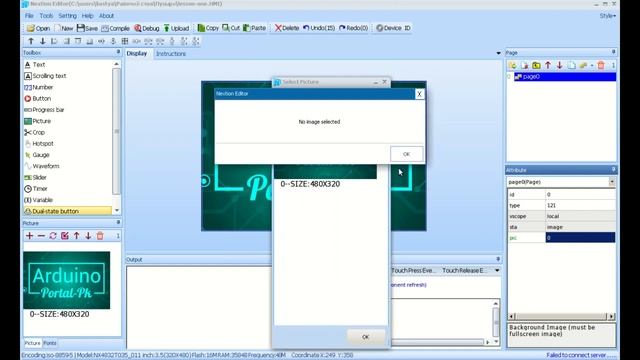
Task: Send component down with down-arrow alignment icon
Action: (x=42, y=41)
